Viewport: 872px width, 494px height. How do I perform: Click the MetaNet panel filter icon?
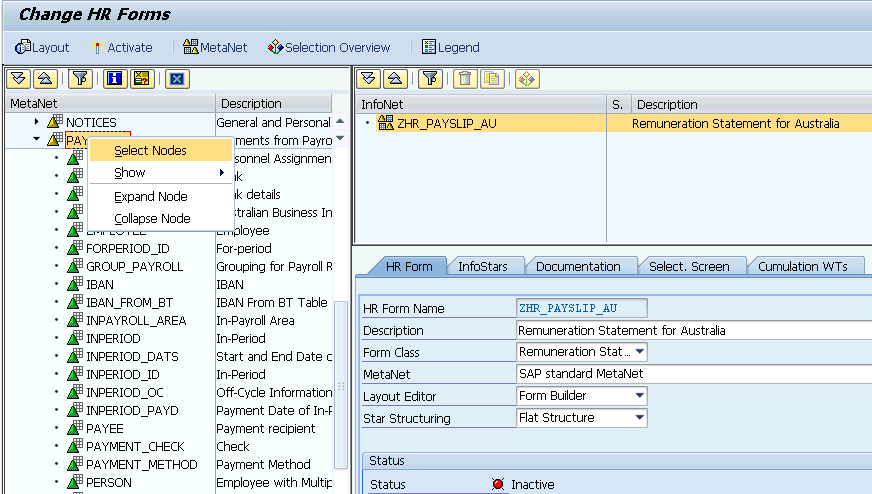point(81,79)
